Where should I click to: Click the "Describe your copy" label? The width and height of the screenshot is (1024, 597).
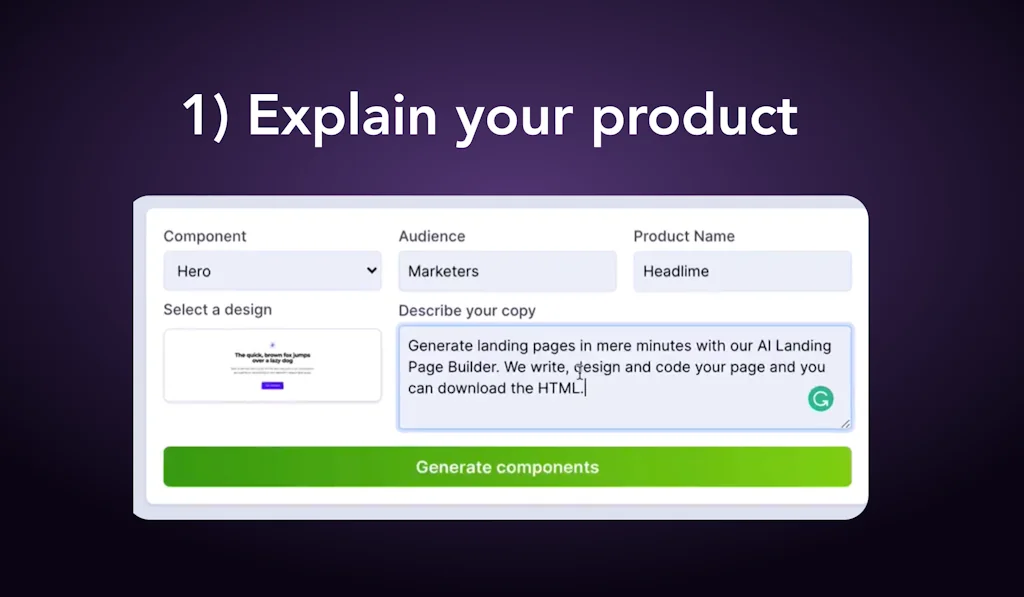(x=467, y=310)
